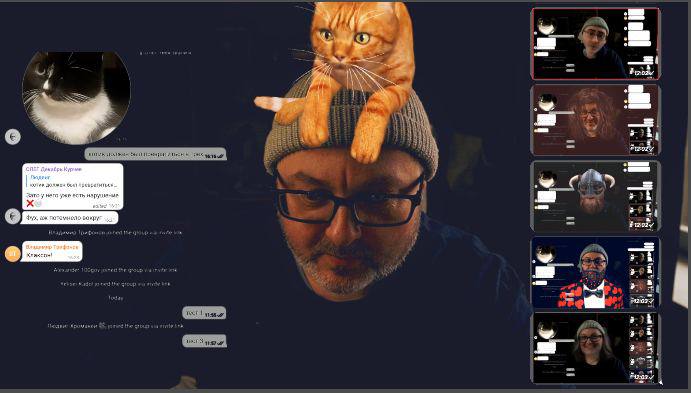Image resolution: width=691 pixels, height=393 pixels.
Task: Click the grey avatar next to 'Фух, аж потемнело вокруг'
Action: click(13, 216)
